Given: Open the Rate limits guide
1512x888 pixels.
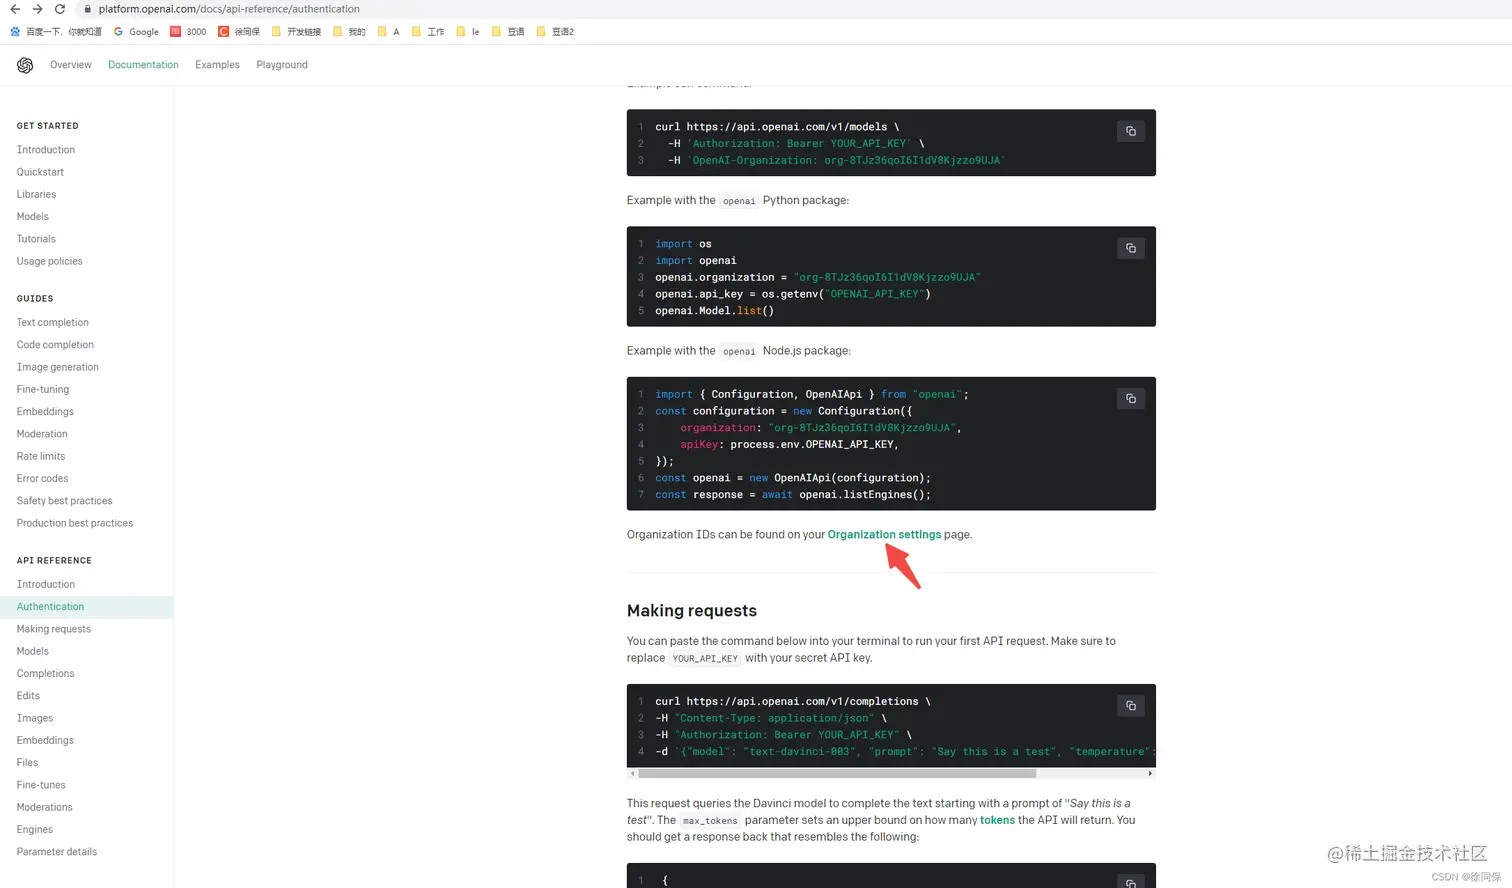Looking at the screenshot, I should [41, 456].
